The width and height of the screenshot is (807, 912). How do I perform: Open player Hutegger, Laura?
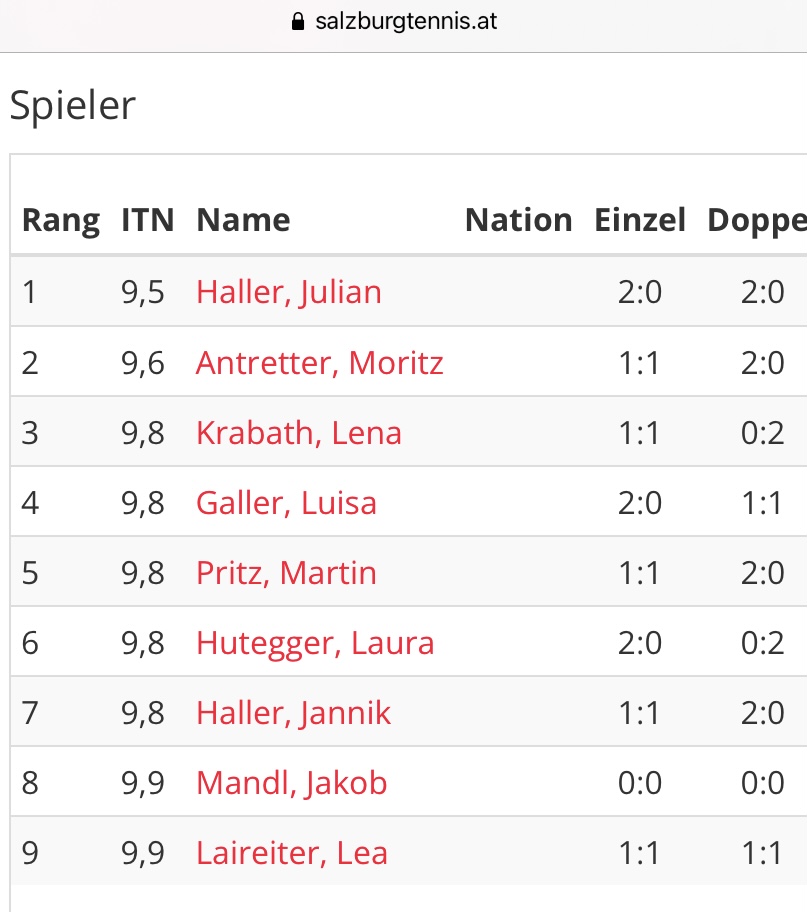coord(315,643)
